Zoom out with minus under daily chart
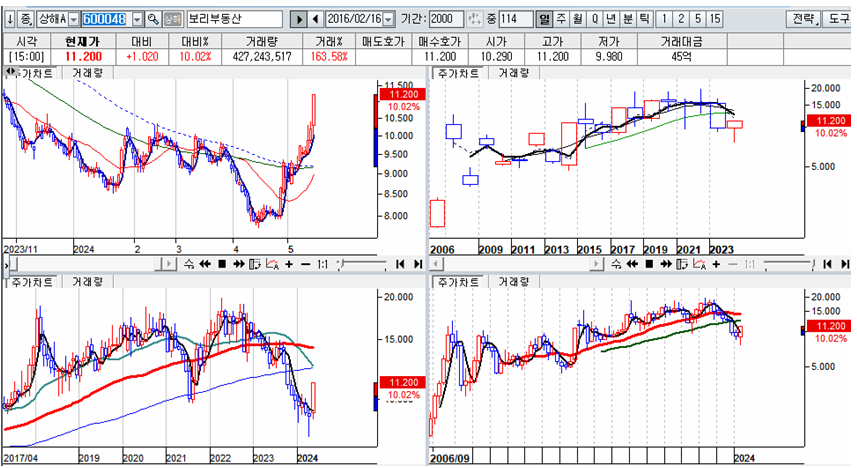 306,264
